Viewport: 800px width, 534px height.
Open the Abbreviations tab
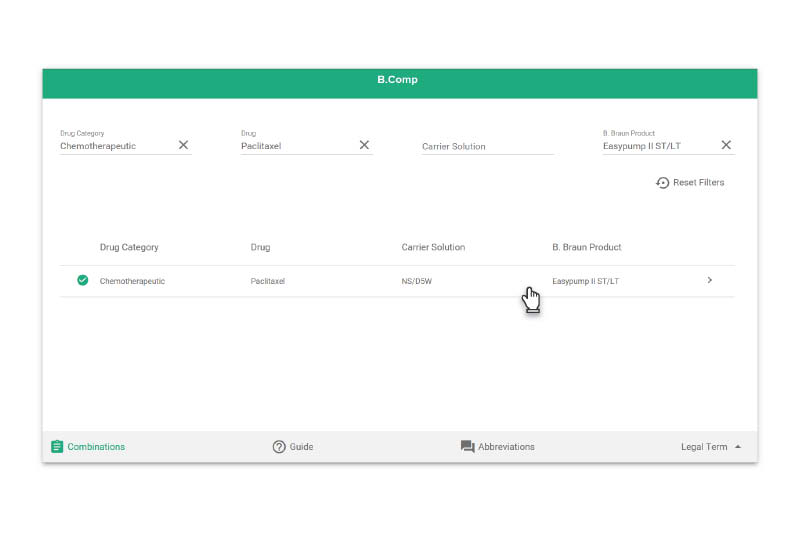coord(497,447)
